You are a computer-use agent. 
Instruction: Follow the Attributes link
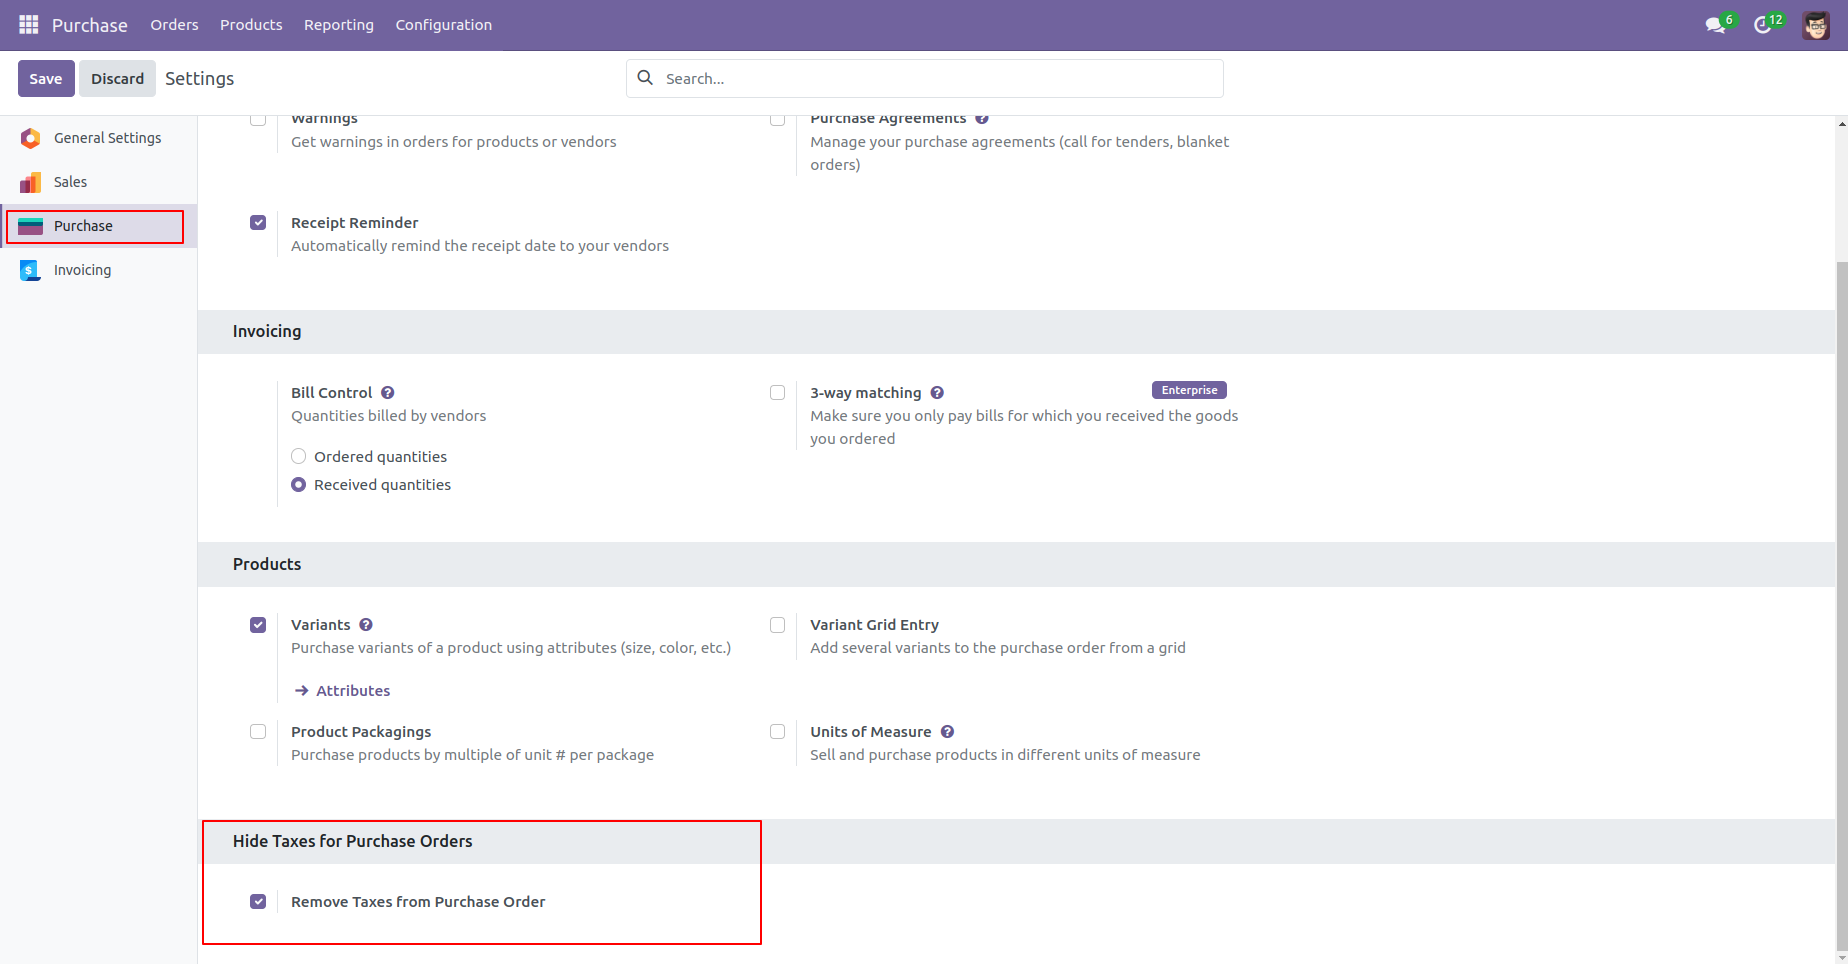352,690
